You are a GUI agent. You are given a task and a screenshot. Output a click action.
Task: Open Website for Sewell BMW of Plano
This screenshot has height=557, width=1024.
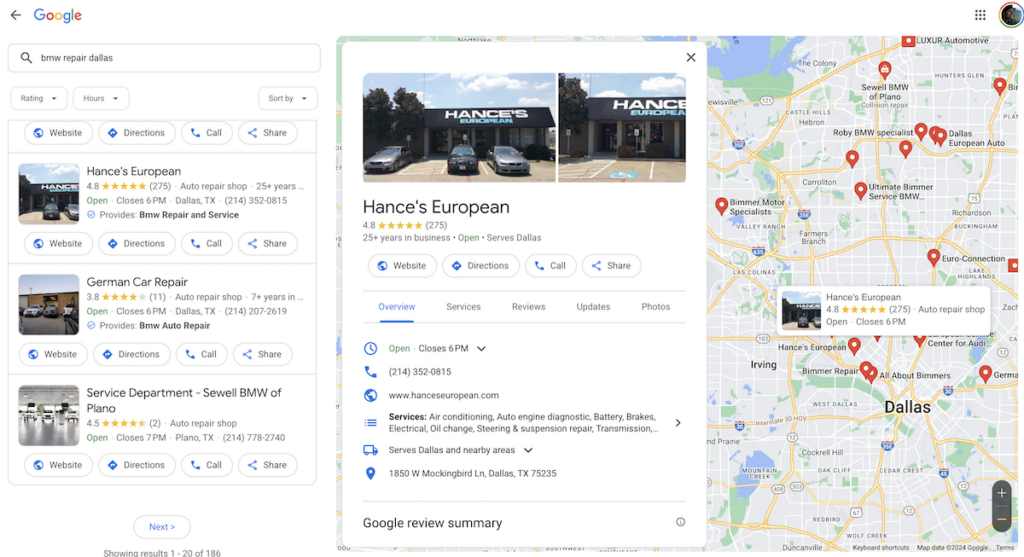coord(58,465)
